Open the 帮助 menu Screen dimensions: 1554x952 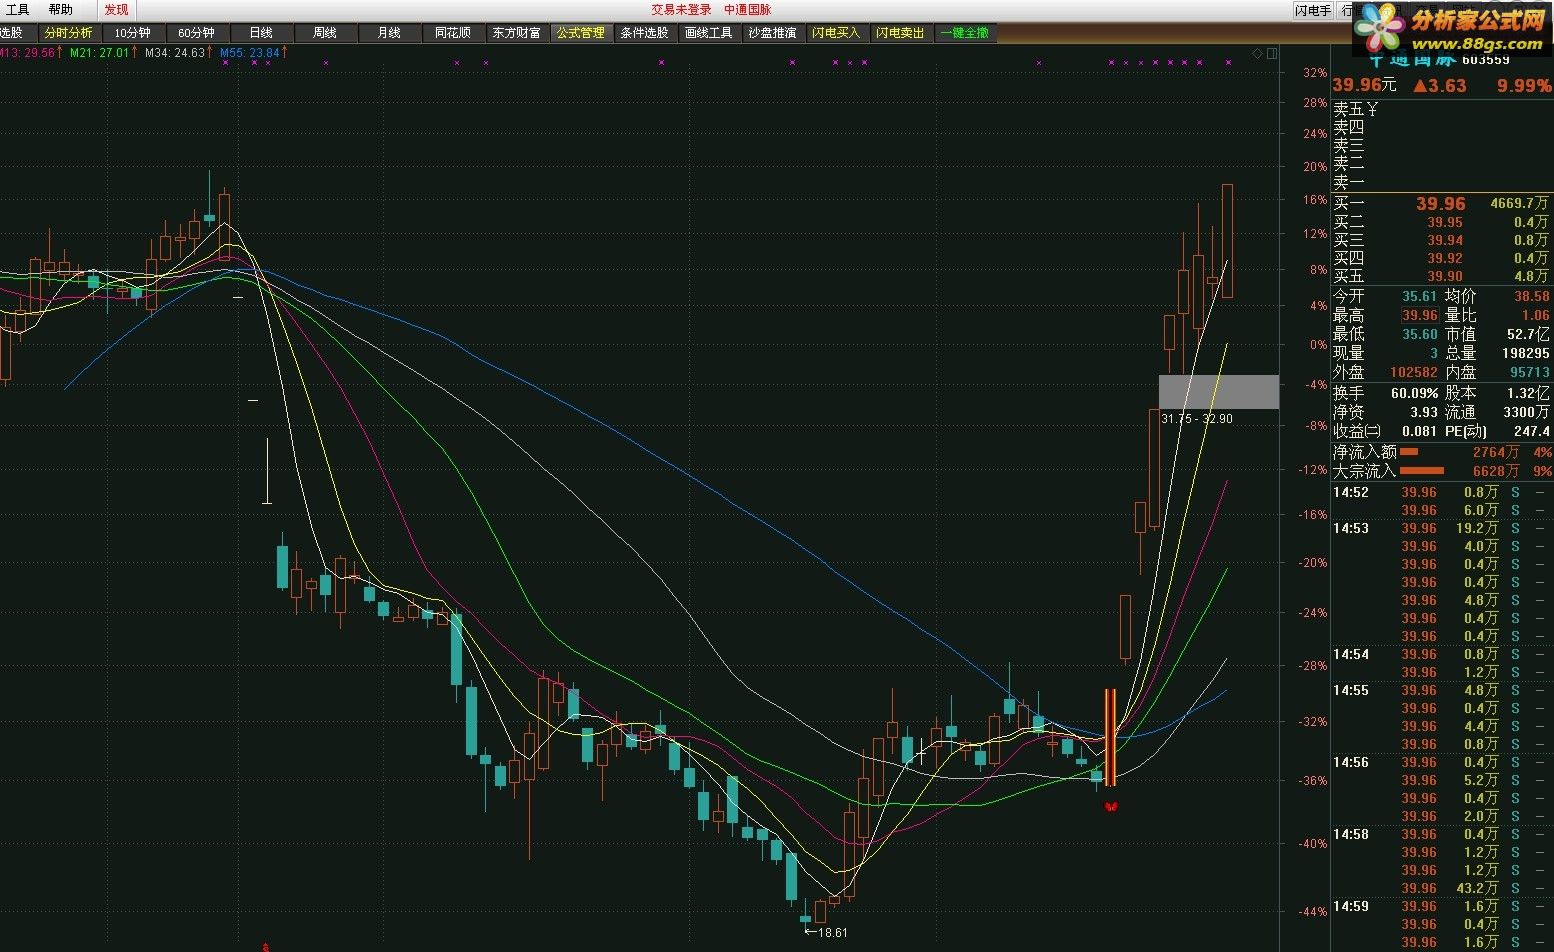61,10
